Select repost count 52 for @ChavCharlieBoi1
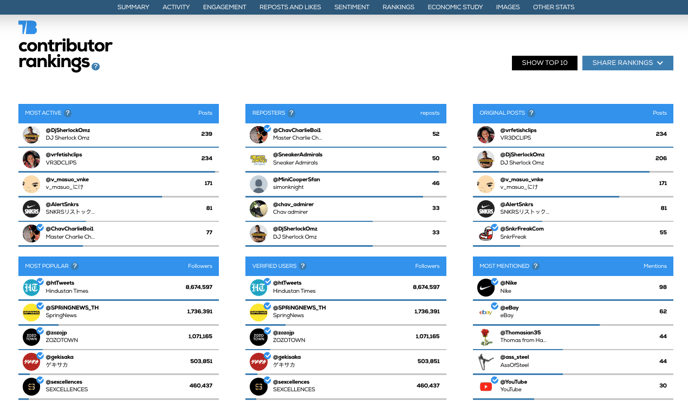 436,134
